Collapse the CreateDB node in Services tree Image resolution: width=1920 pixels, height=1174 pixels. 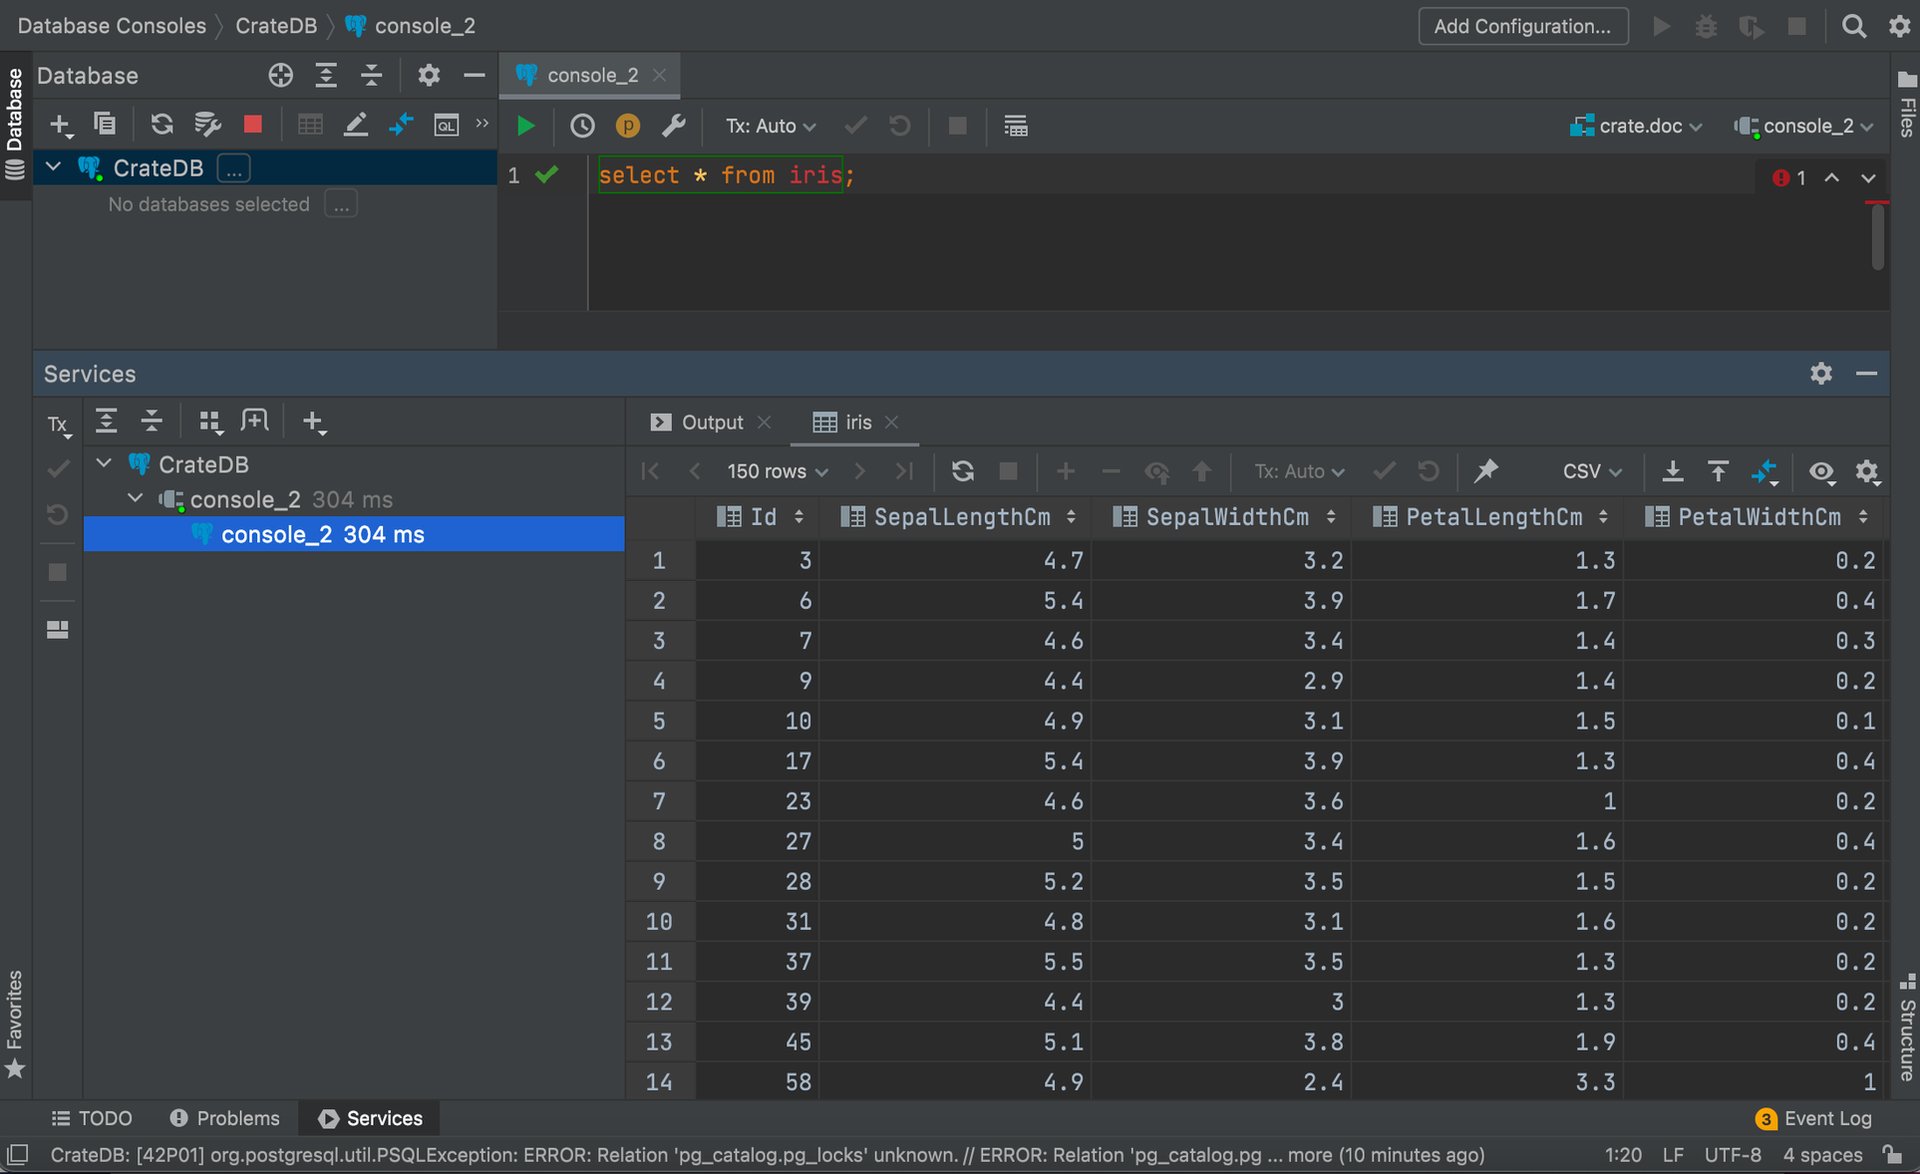(x=104, y=464)
